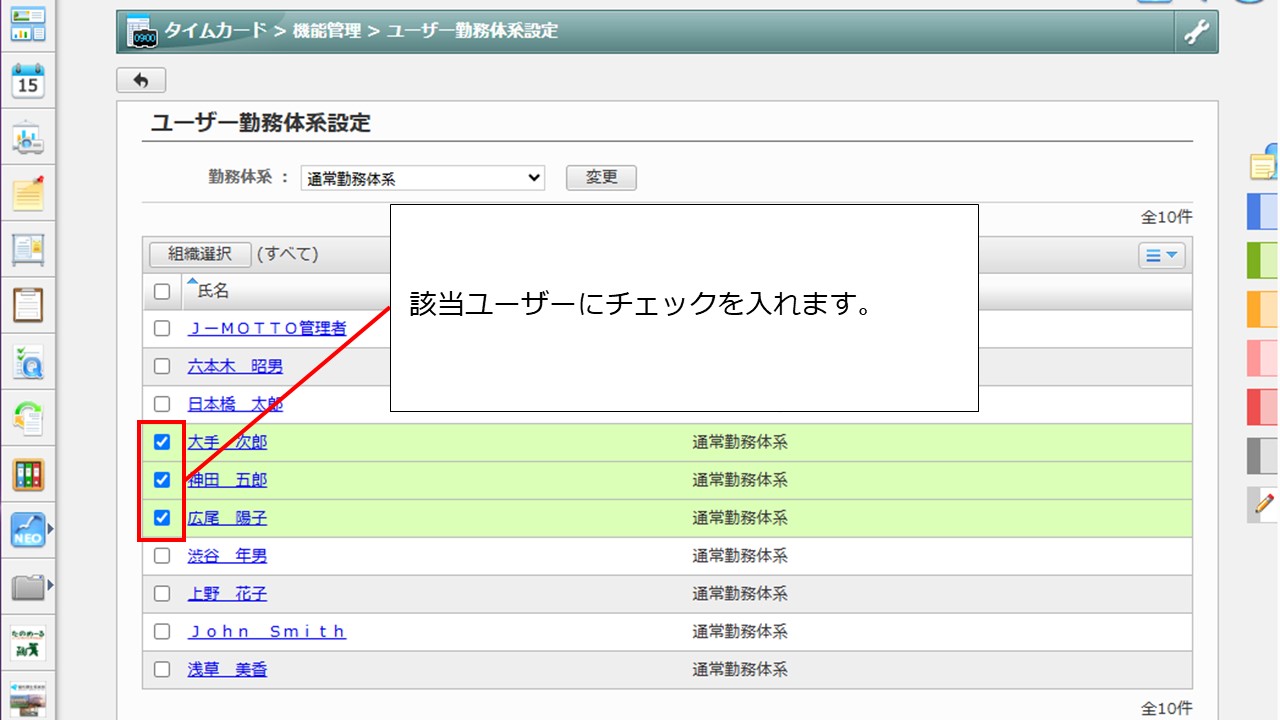
Task: Open the yellow pinned memo icon
Action: tap(28, 193)
